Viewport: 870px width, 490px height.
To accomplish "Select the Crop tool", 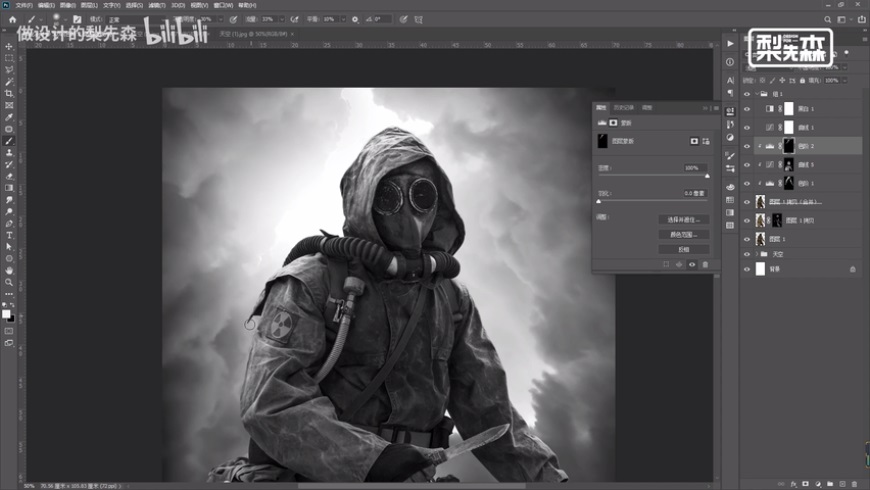I will coord(9,93).
